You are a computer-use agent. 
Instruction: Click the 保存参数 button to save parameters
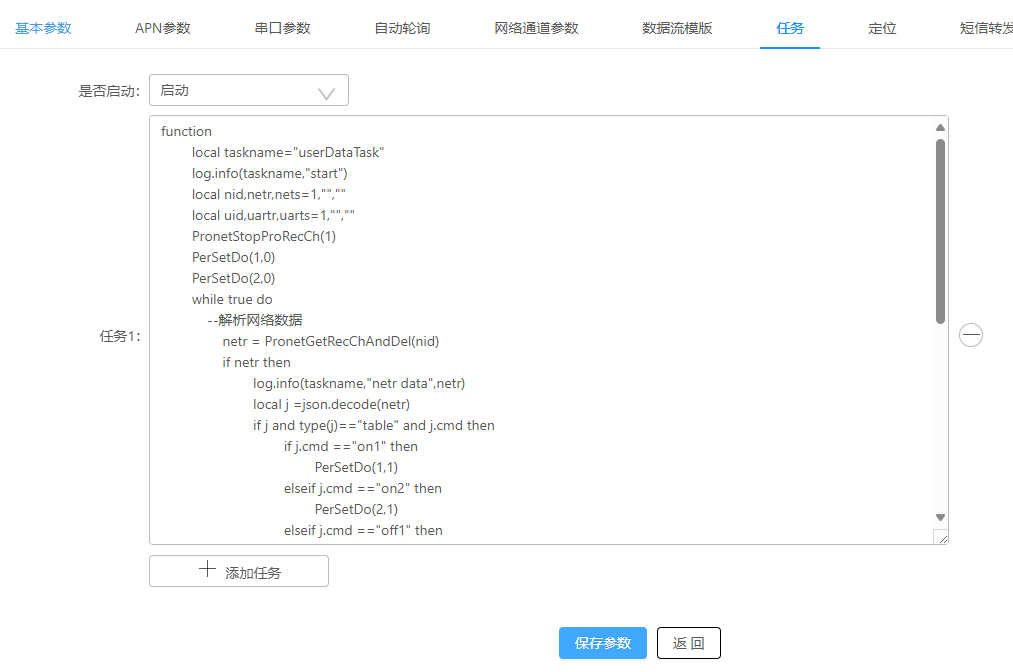coord(602,643)
